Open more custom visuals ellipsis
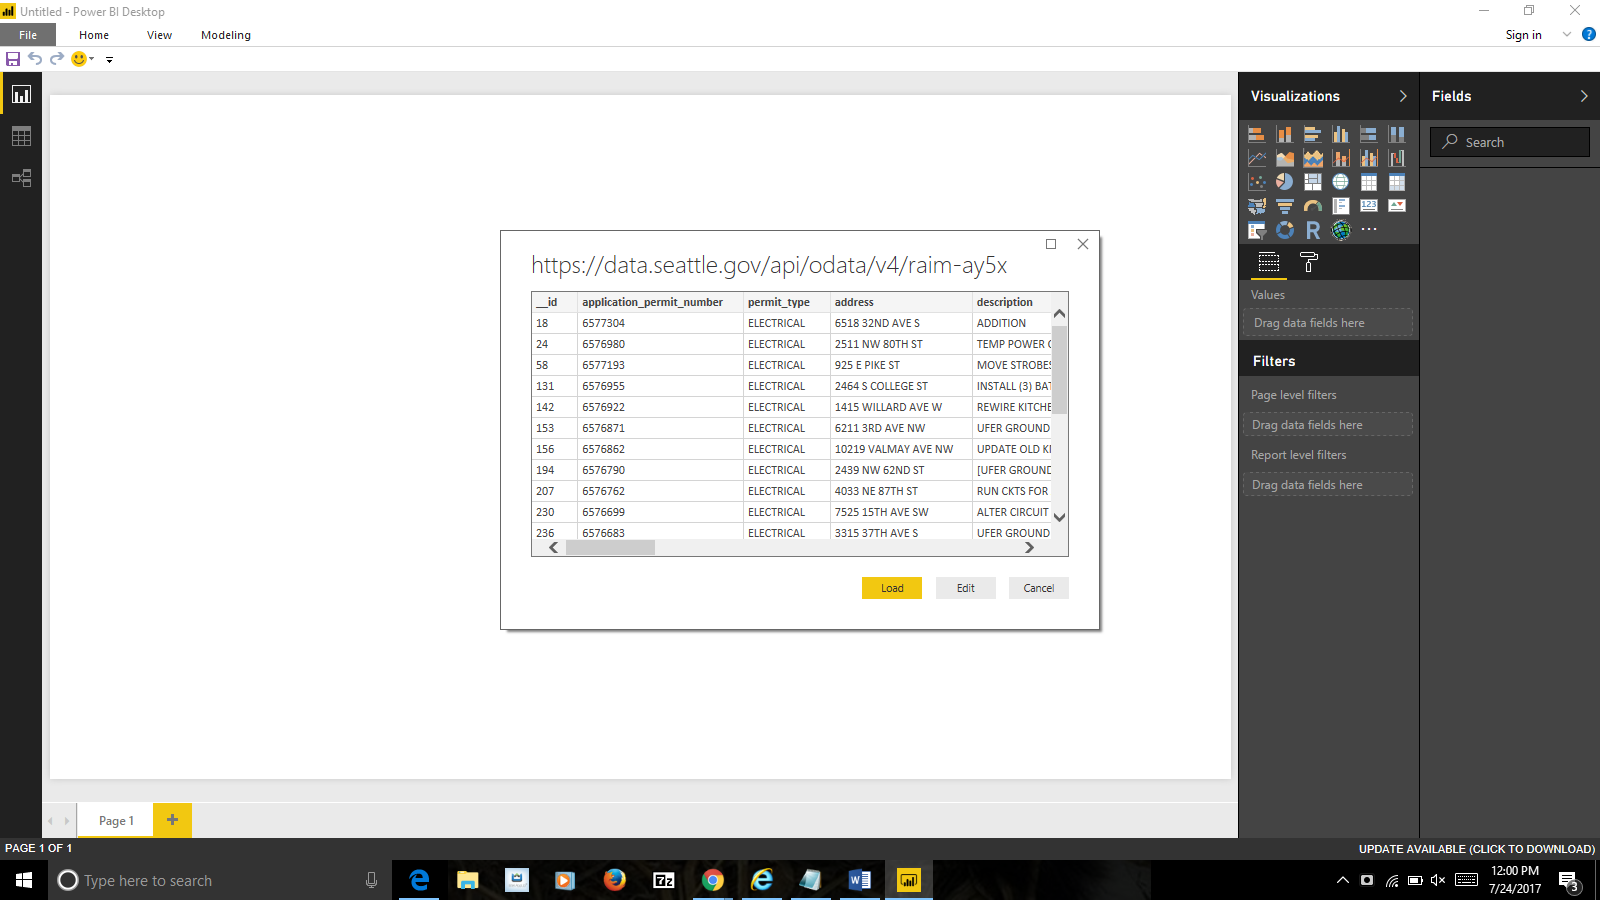Screen dimensions: 1600x900 [x=1369, y=230]
